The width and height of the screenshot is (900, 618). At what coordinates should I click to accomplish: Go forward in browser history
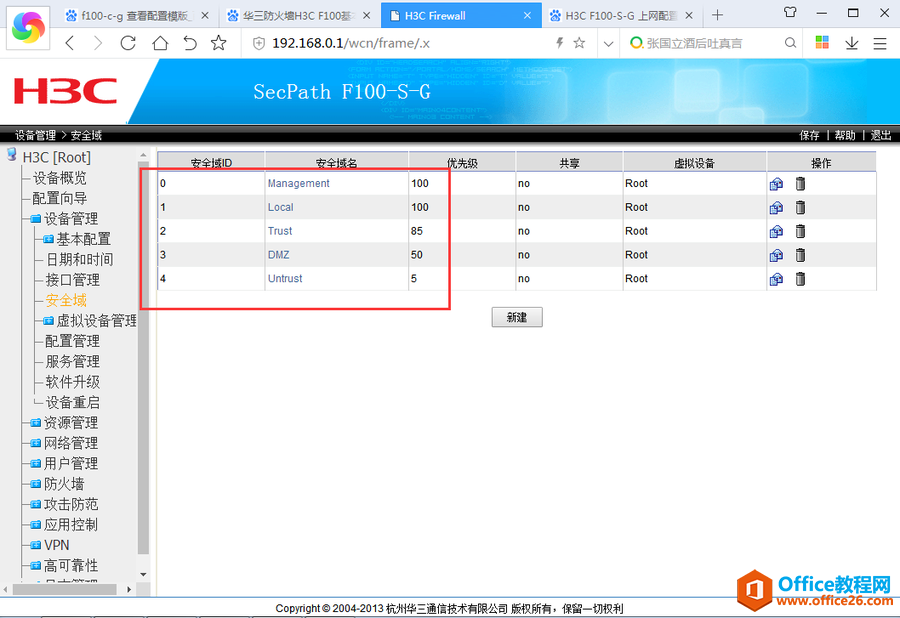[98, 43]
